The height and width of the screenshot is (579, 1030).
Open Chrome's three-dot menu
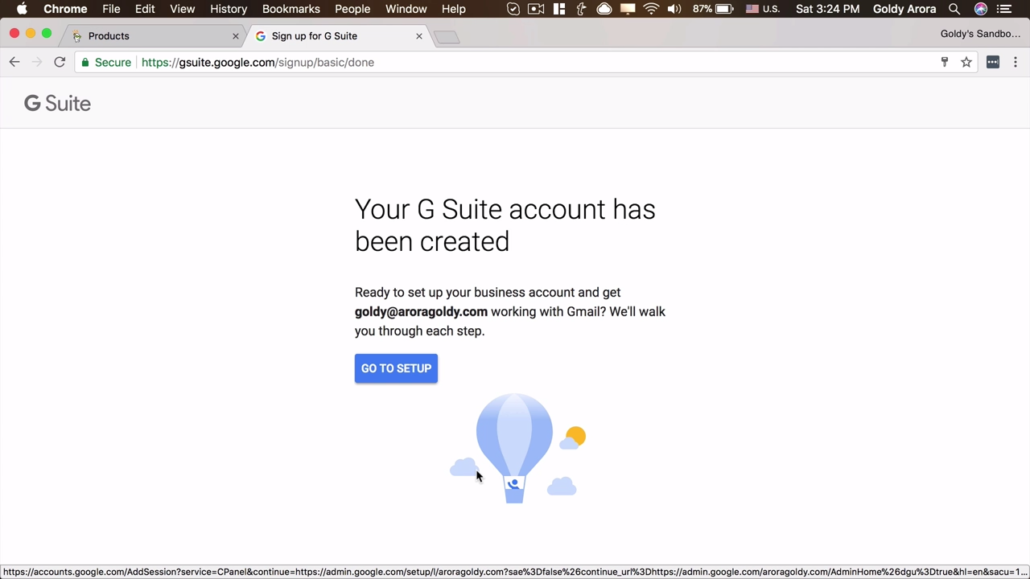pyautogui.click(x=1016, y=62)
